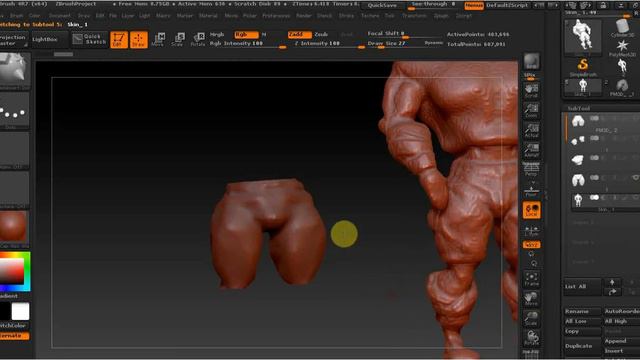
Task: Click the All High button
Action: (621, 321)
